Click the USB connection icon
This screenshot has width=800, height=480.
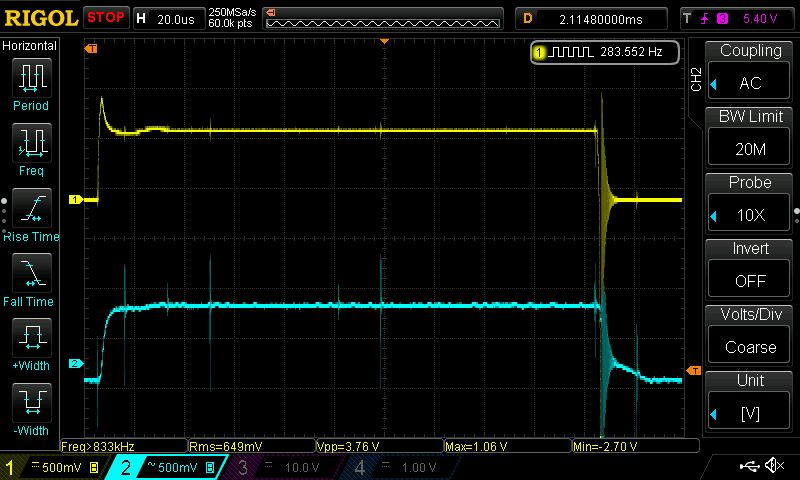tap(749, 465)
